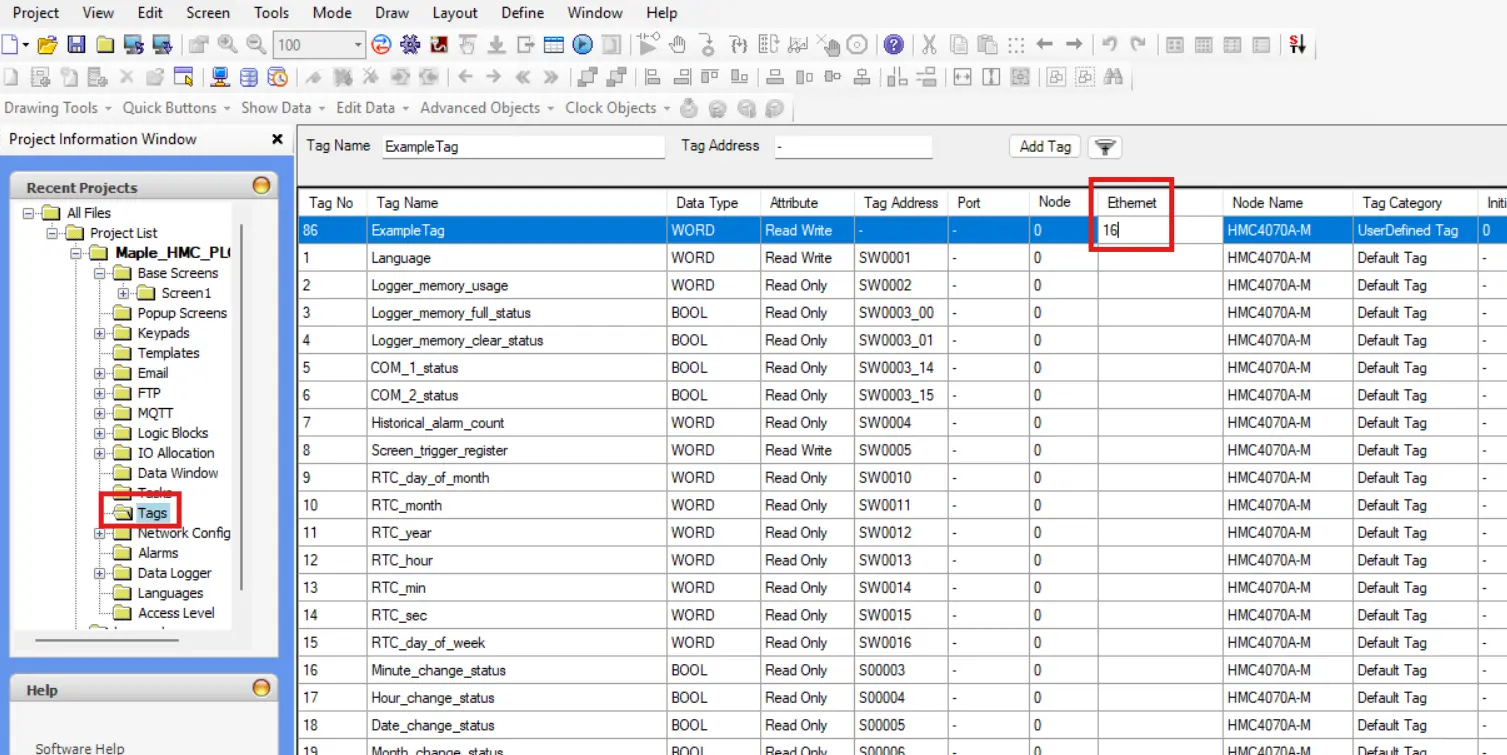This screenshot has width=1507, height=755.
Task: Run compile using the gear icon
Action: 410,44
